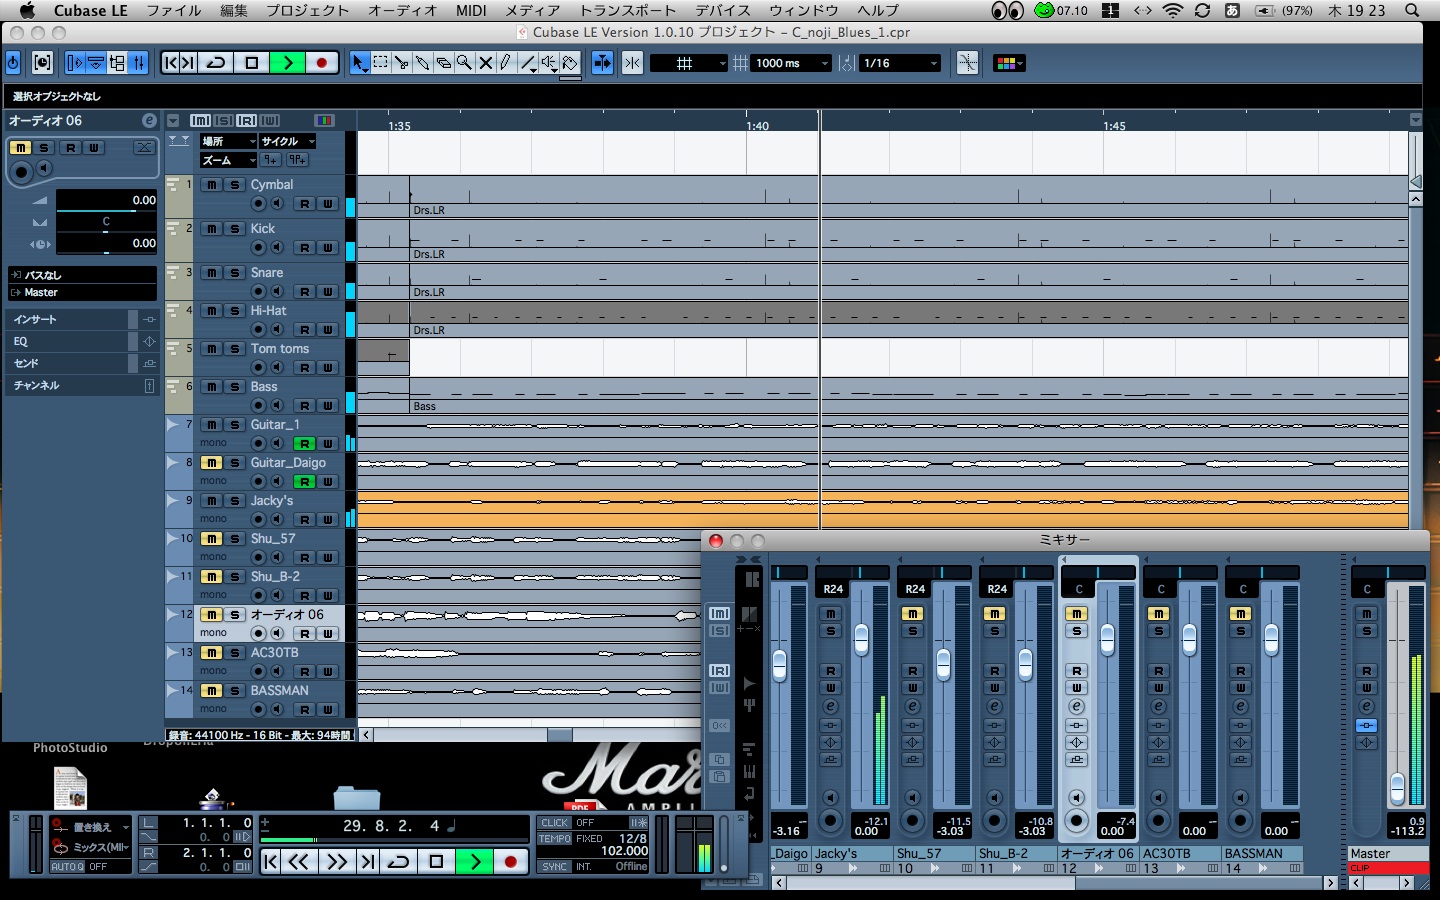Click Play in the transport panel

click(475, 861)
